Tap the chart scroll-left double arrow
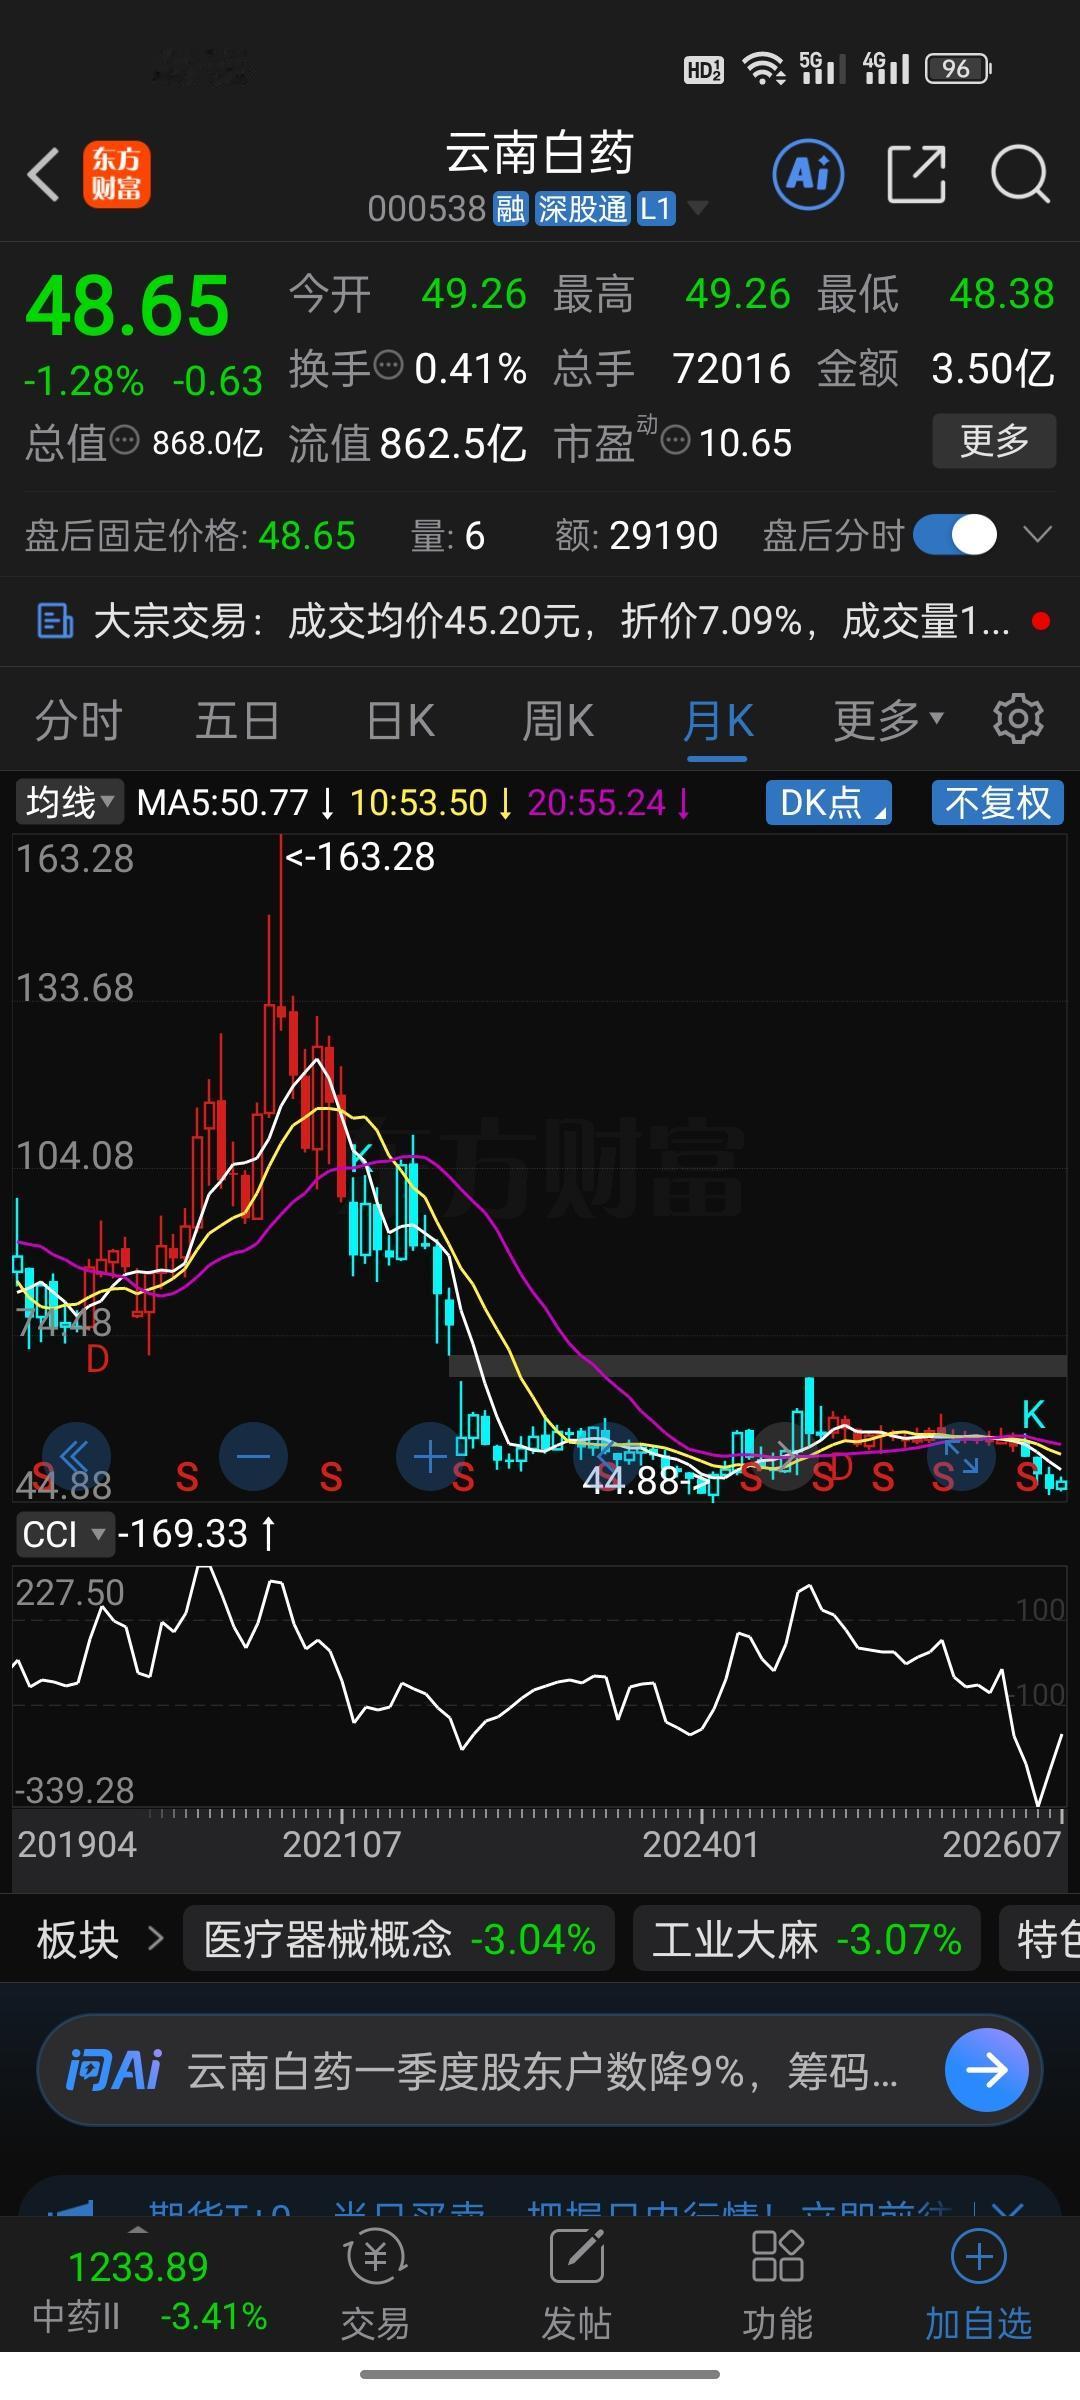 75,1456
